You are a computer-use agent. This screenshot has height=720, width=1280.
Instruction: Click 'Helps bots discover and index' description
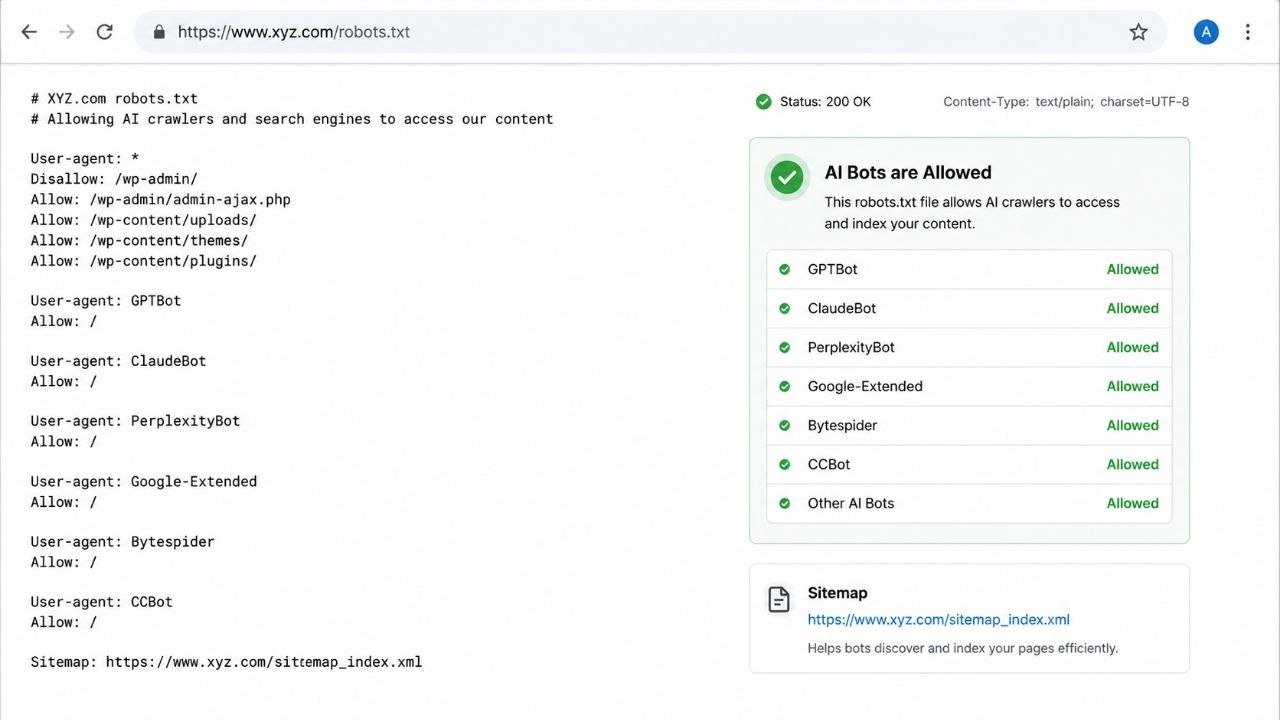963,648
